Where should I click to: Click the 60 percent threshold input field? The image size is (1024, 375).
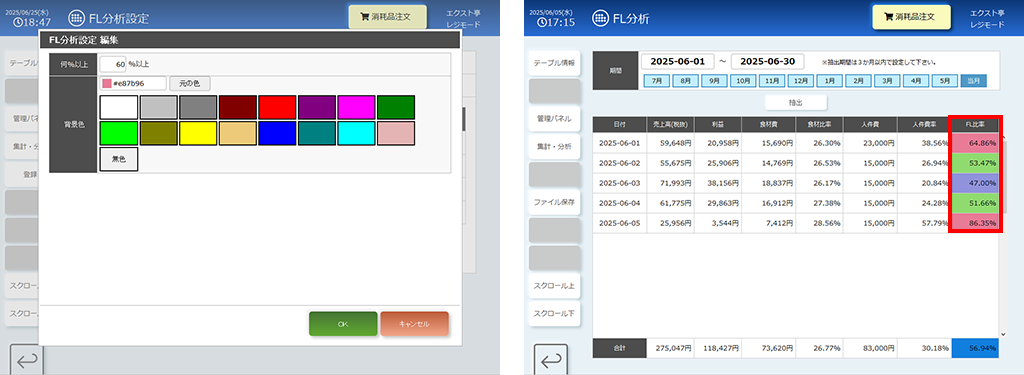(113, 64)
